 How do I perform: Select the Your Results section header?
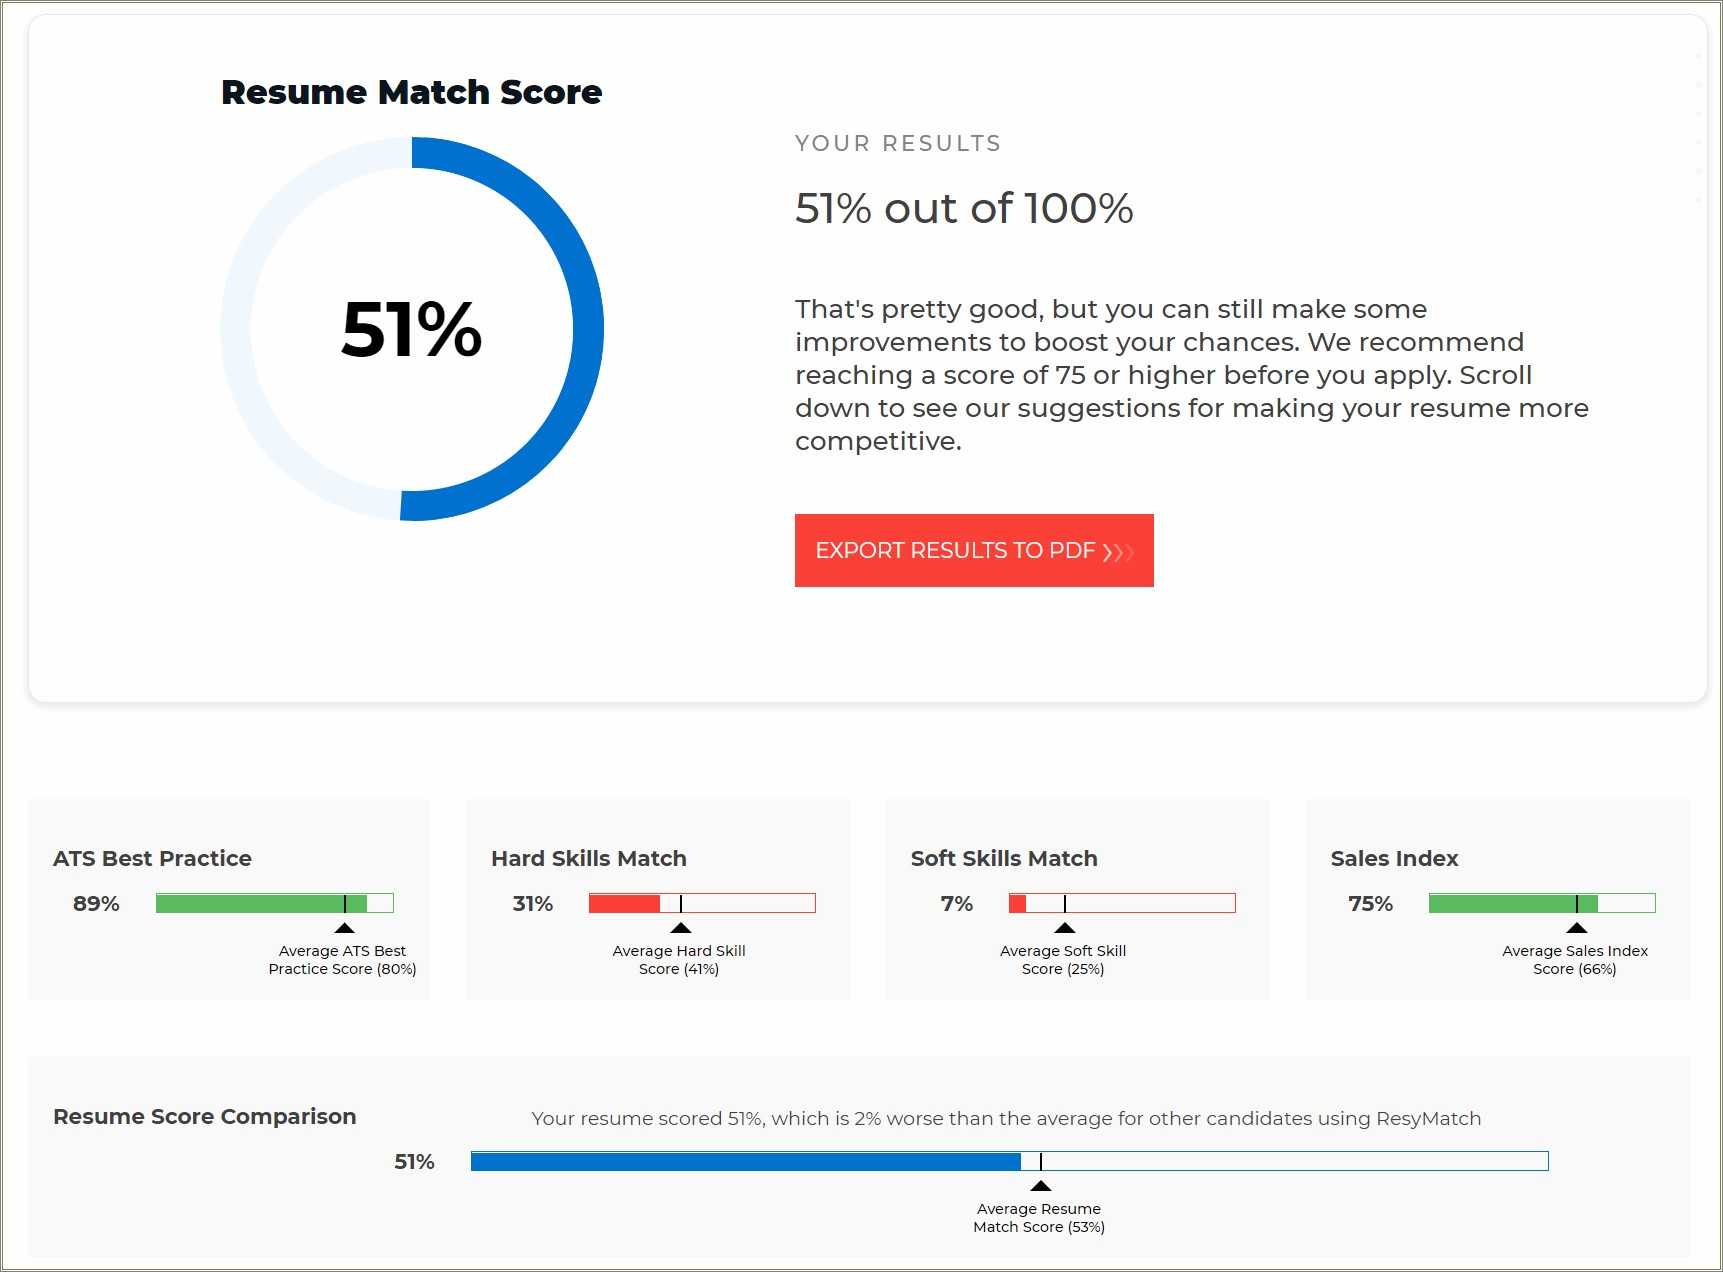pos(897,143)
